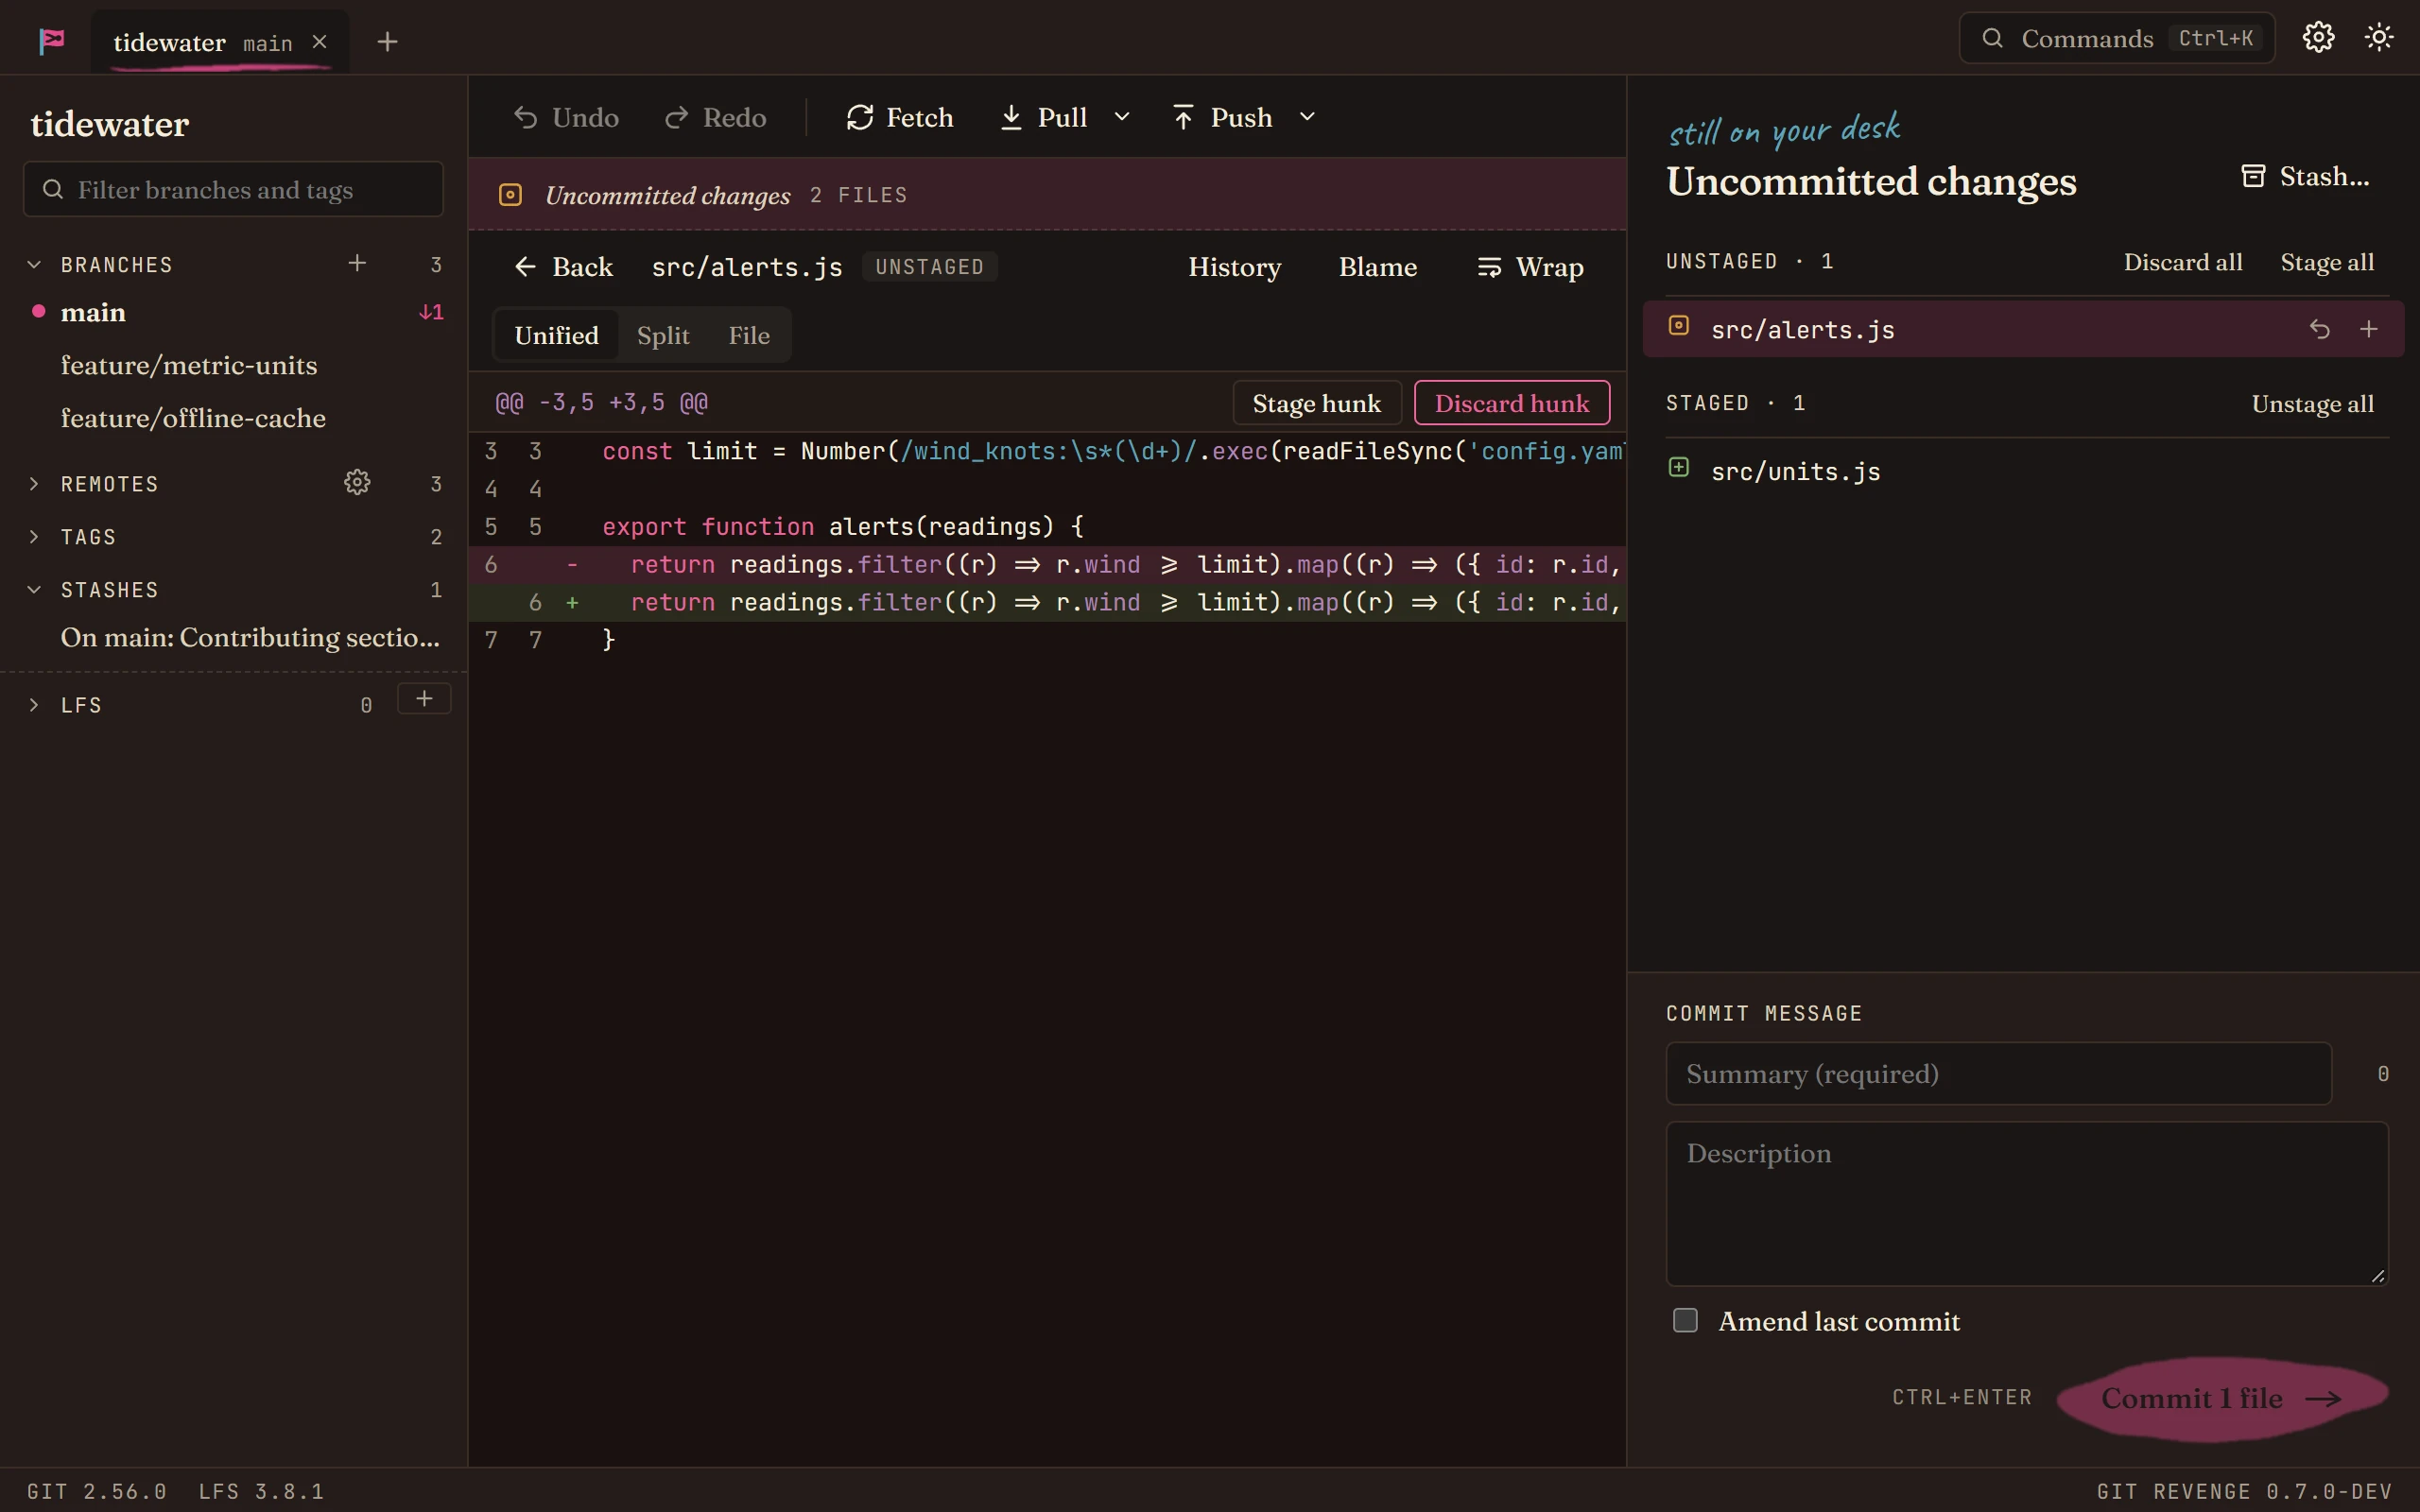Select staged file src/units.js
Image resolution: width=2420 pixels, height=1512 pixels.
(2023, 471)
